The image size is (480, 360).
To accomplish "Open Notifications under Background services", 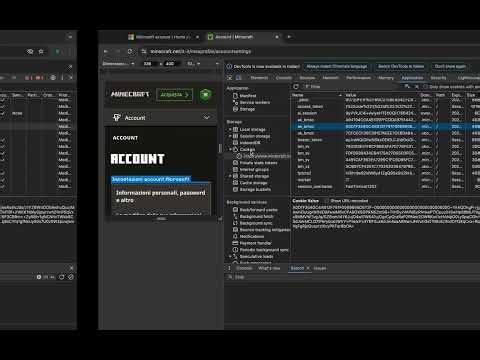I will coord(252,236).
